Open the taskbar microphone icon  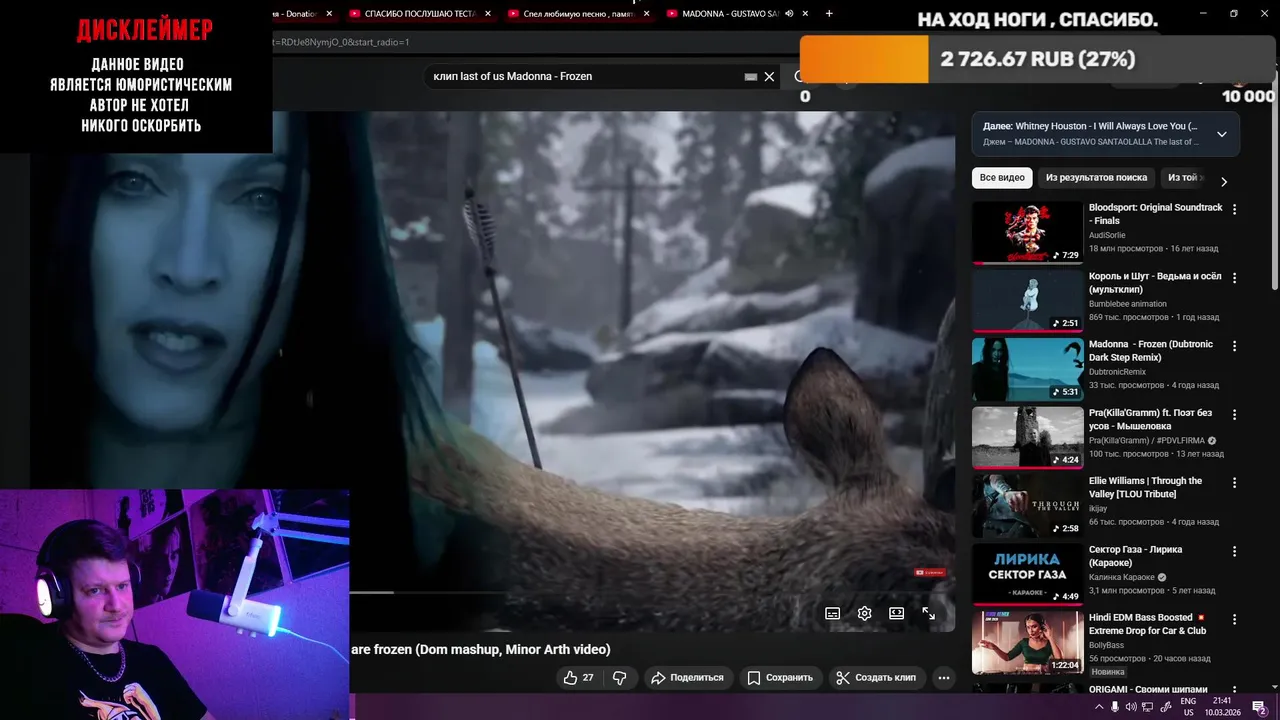point(1115,707)
